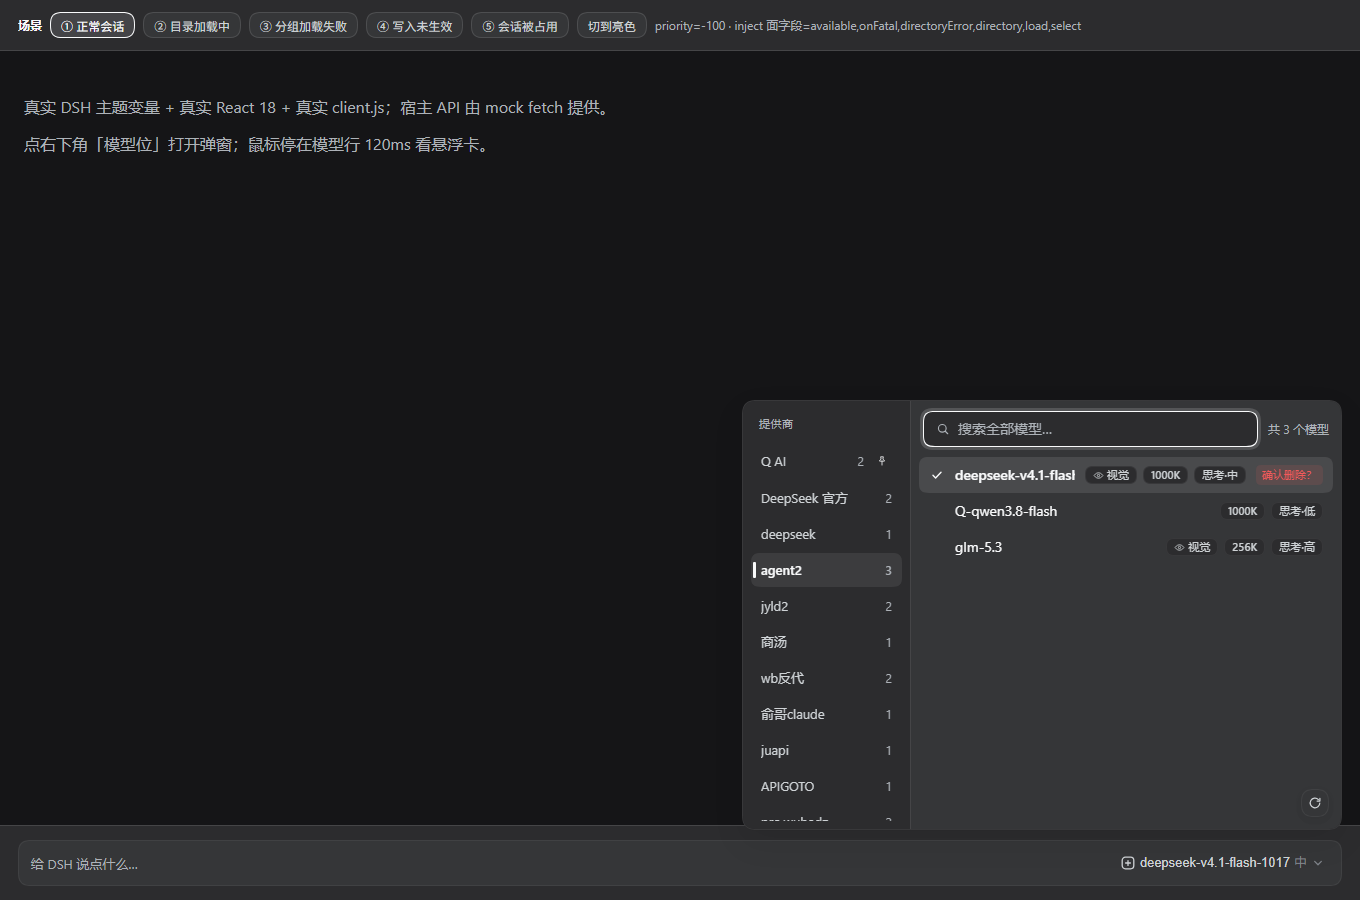The height and width of the screenshot is (900, 1360).
Task: Select the wb反代 provider
Action: (x=826, y=678)
